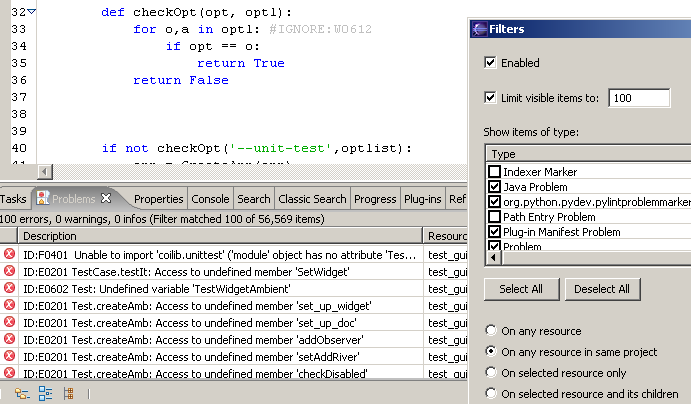Click the error icon beside the F0401 import error
This screenshot has height=404, width=691.
coord(10,255)
